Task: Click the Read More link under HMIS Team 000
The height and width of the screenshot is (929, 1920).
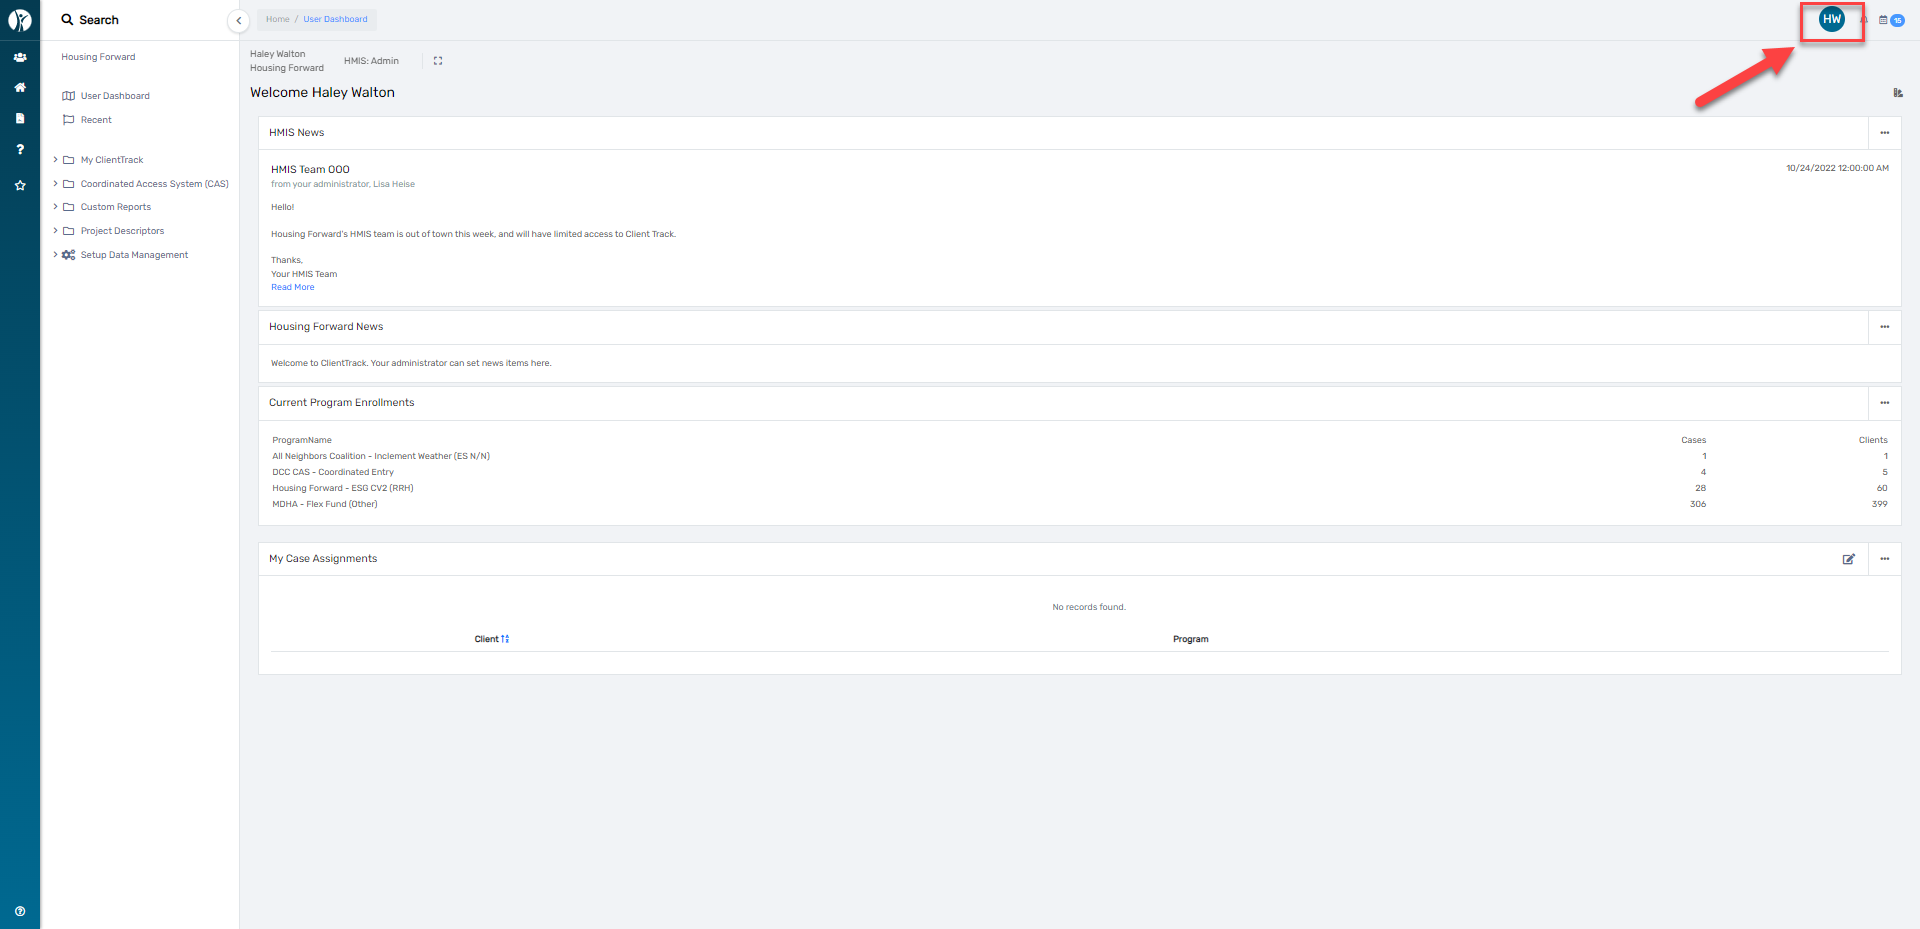Action: click(x=292, y=287)
